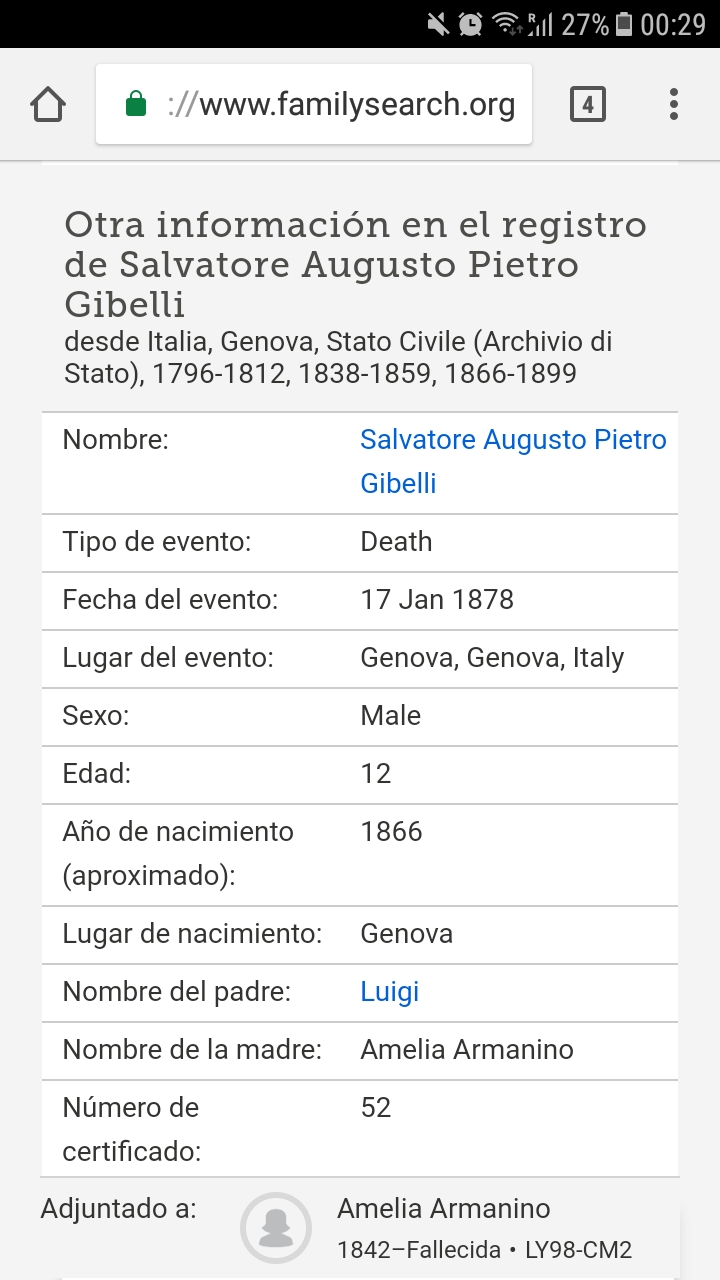Tap the certificate number 52 value
This screenshot has height=1280, width=720.
click(376, 1108)
